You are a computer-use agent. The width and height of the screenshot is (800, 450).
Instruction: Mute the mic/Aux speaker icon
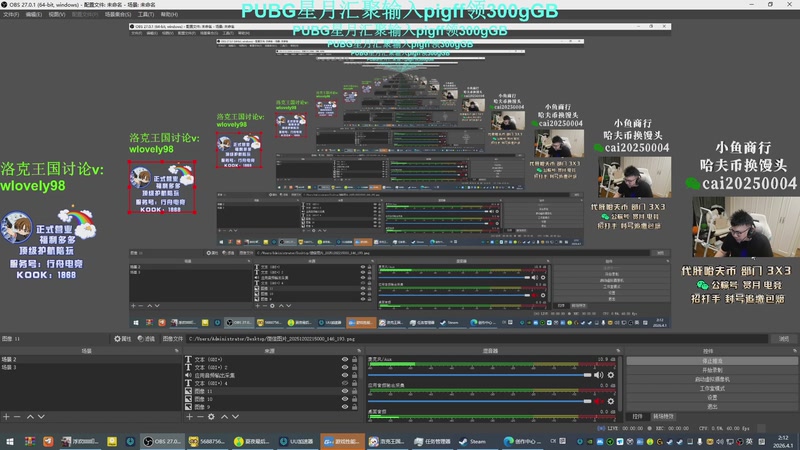tap(598, 375)
